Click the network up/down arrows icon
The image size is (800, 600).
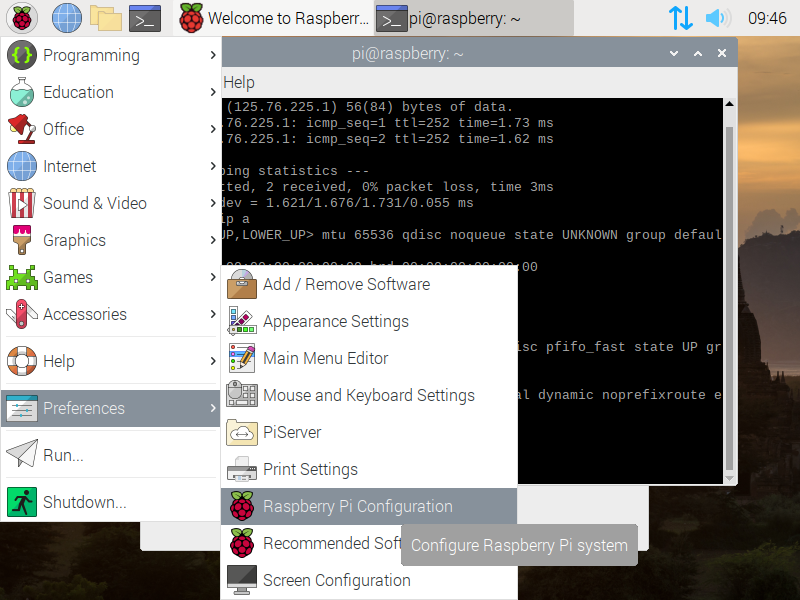click(x=681, y=18)
